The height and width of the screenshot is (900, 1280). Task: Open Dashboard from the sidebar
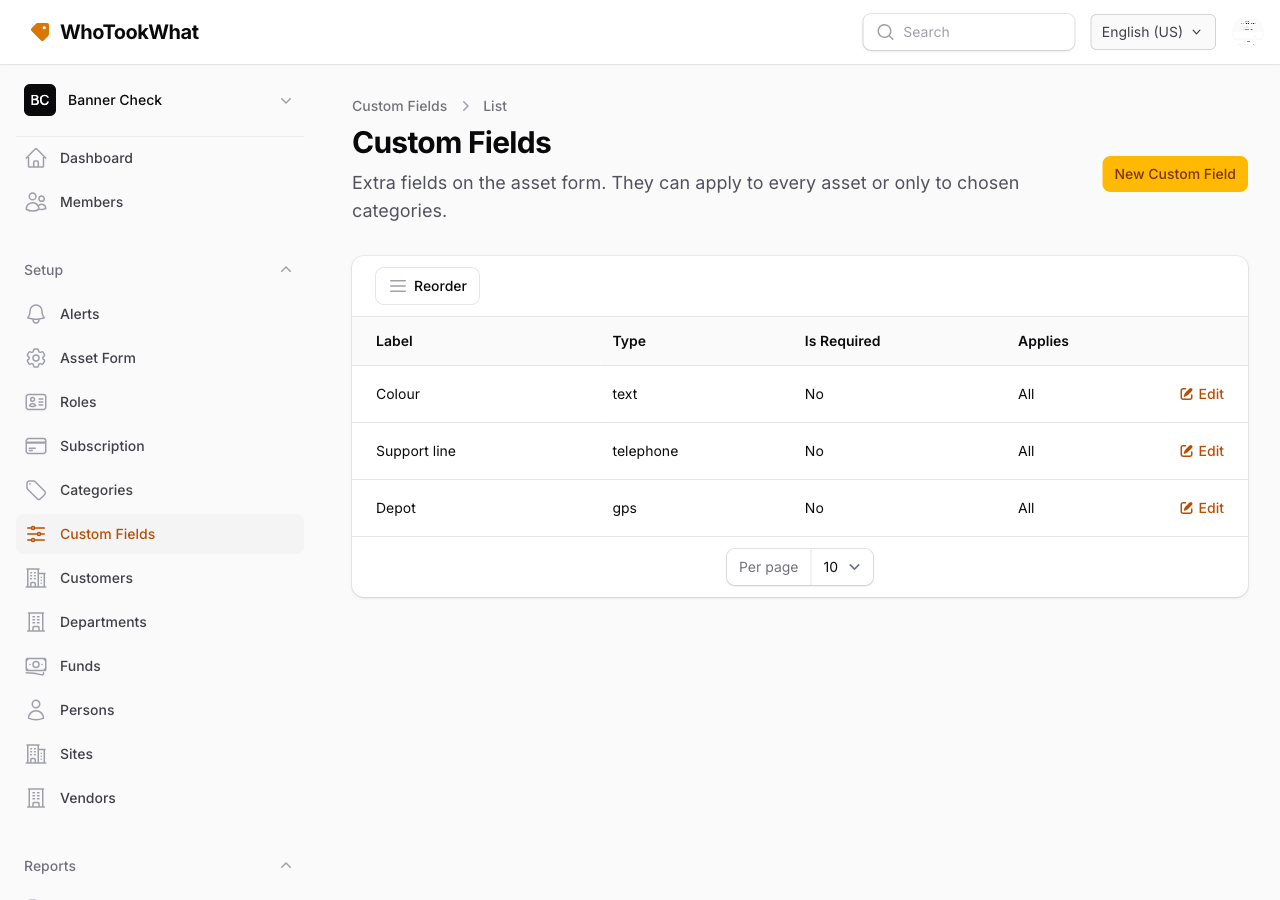tap(160, 158)
